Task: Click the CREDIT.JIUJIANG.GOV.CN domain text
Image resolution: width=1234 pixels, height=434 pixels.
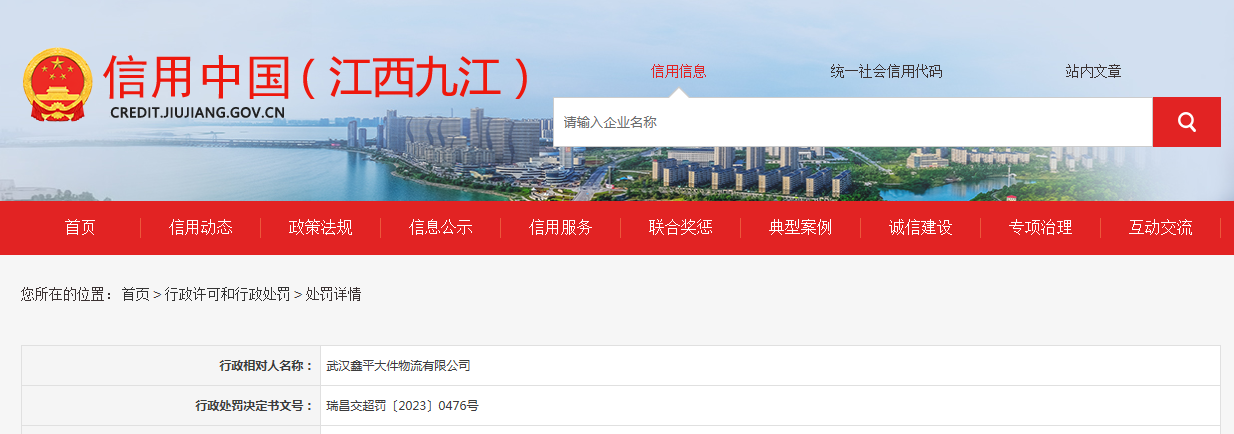Action: [x=197, y=113]
